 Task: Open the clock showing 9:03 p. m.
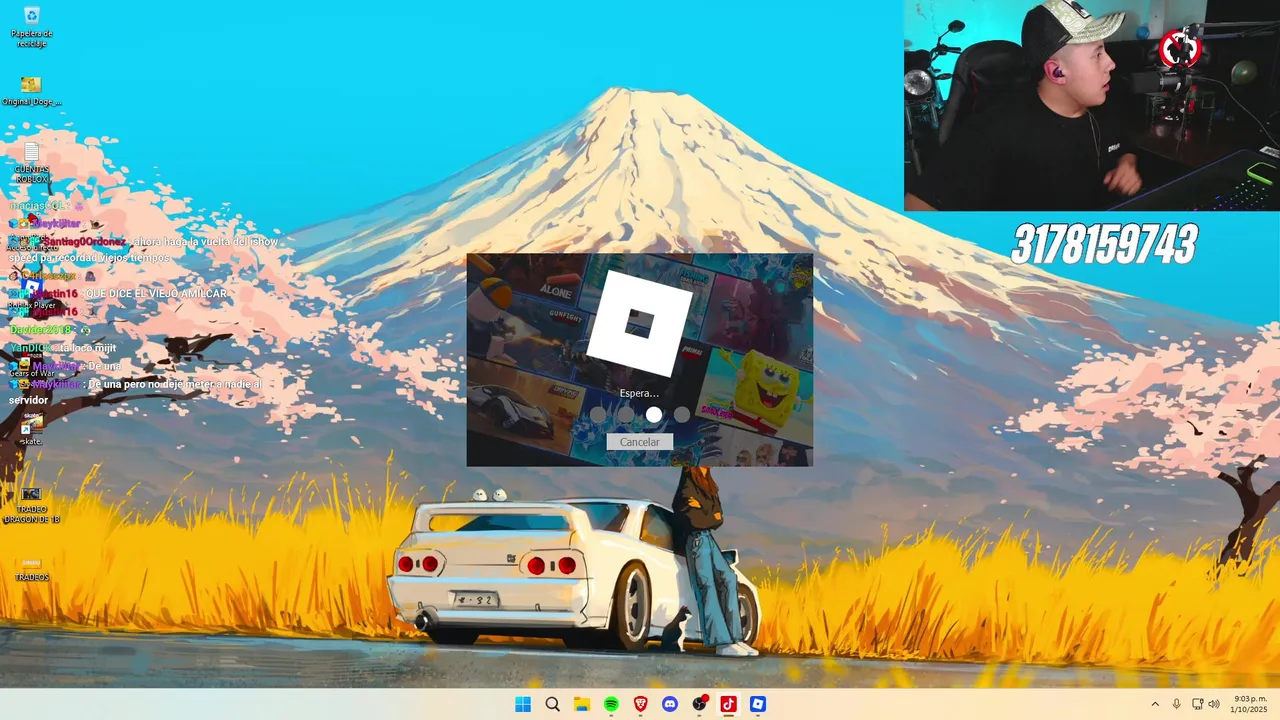1249,704
